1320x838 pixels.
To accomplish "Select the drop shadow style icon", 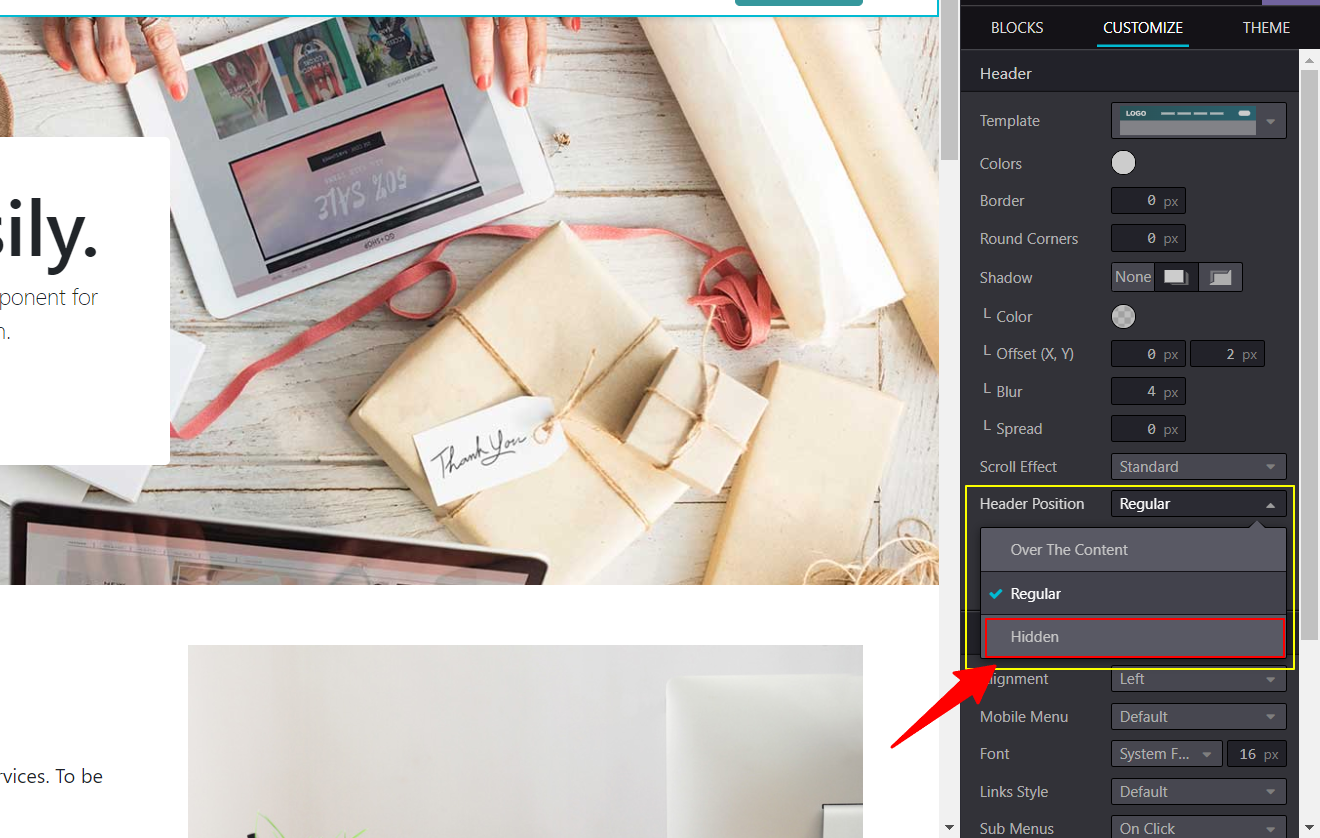I will 1174,276.
